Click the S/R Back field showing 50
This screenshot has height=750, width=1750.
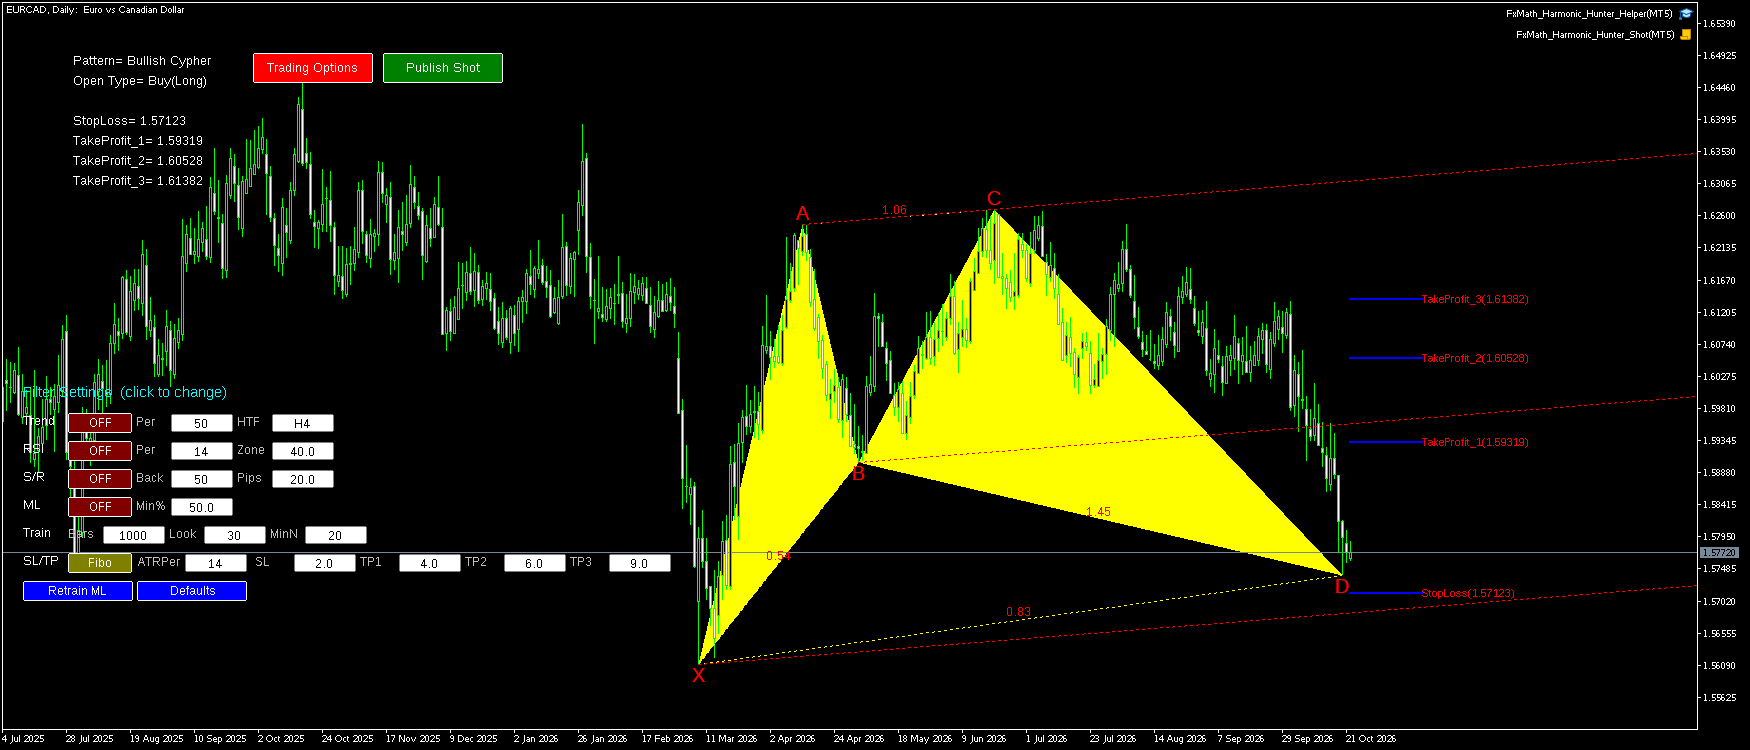point(202,479)
